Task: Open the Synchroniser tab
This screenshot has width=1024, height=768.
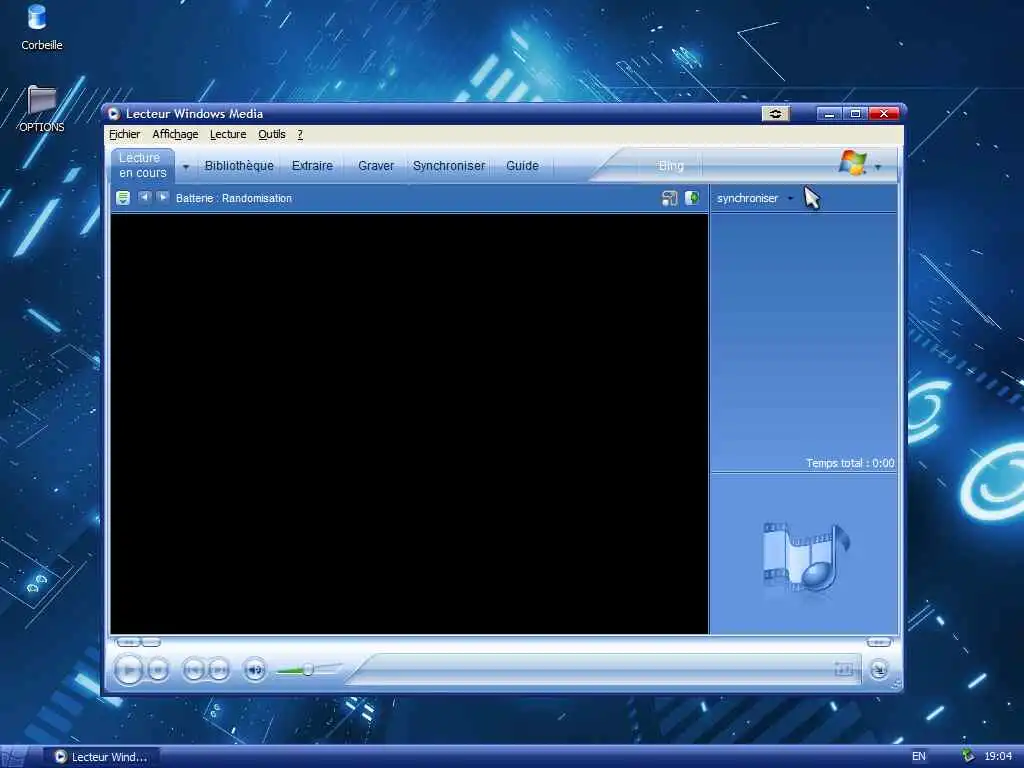Action: 449,166
